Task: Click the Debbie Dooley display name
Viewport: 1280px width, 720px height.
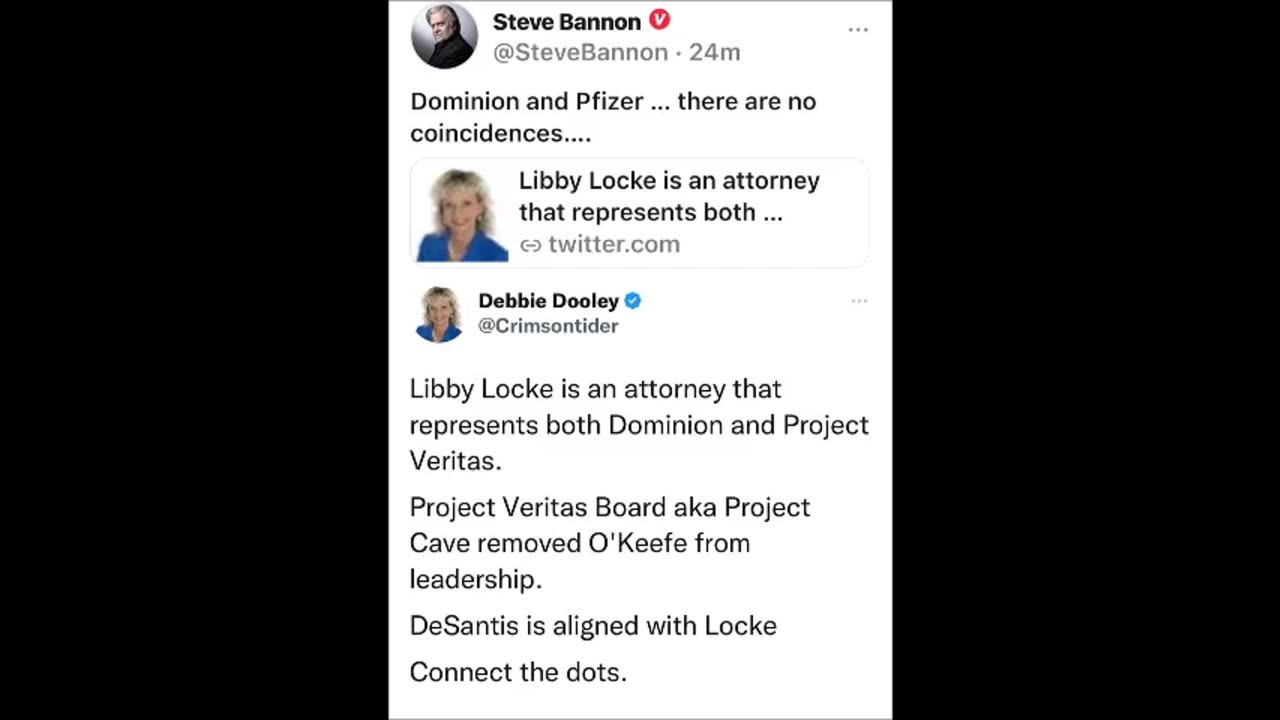Action: (x=548, y=301)
